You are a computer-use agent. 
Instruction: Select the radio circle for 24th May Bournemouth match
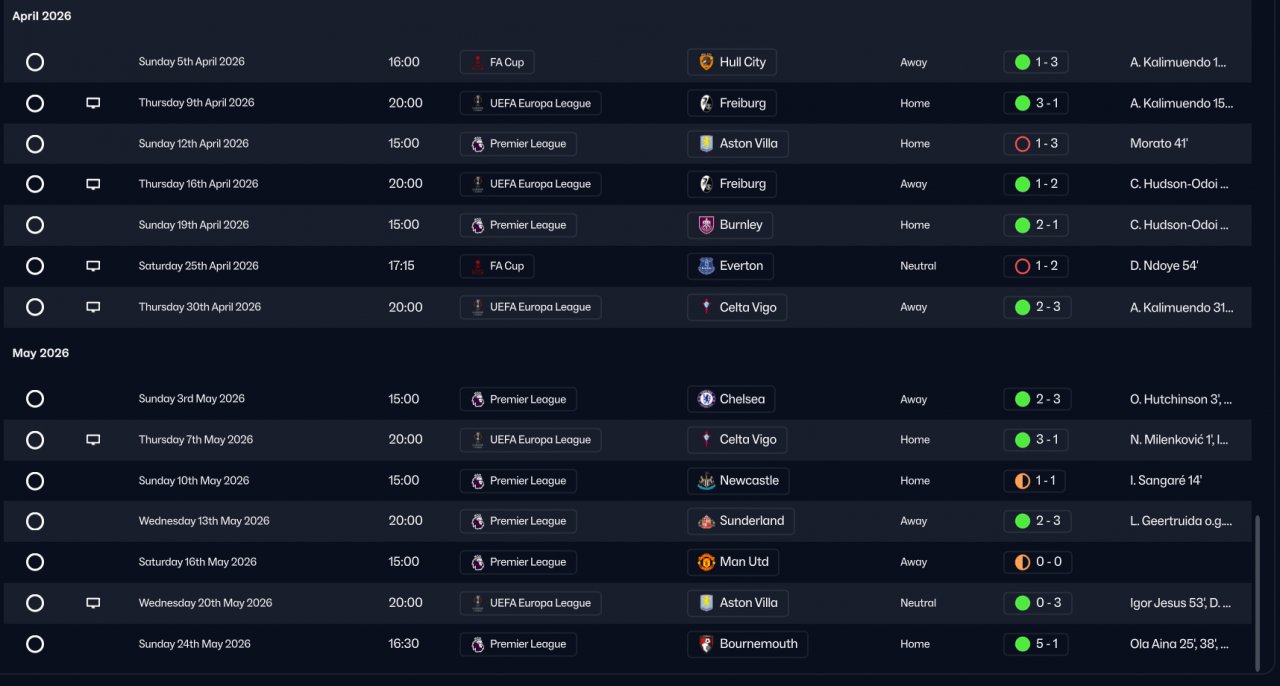35,644
